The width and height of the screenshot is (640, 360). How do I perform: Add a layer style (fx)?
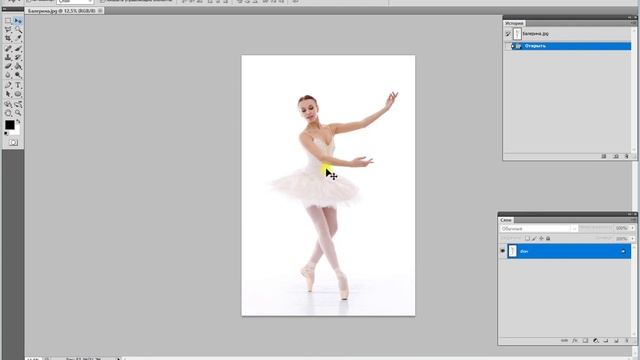pos(575,340)
